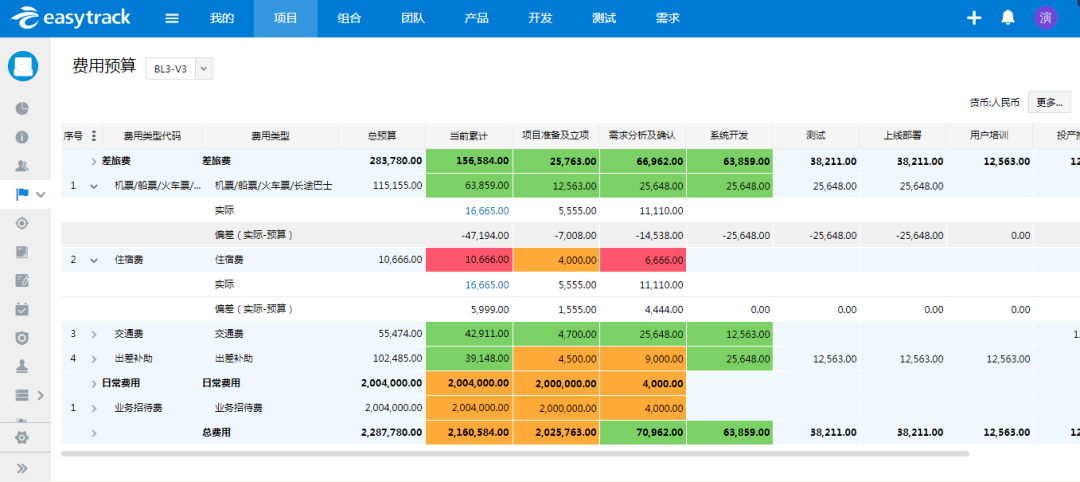Select green cell 156,584.00 in 差旅费 row
Viewport: 1080px width, 482px height.
[469, 161]
